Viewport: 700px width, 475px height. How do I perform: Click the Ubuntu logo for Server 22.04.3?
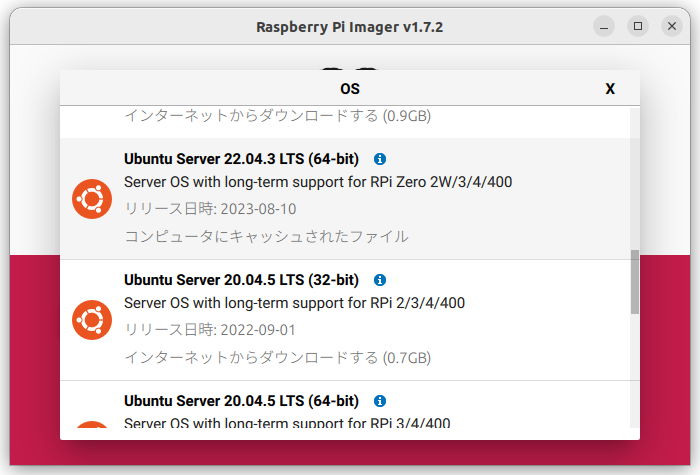coord(92,199)
